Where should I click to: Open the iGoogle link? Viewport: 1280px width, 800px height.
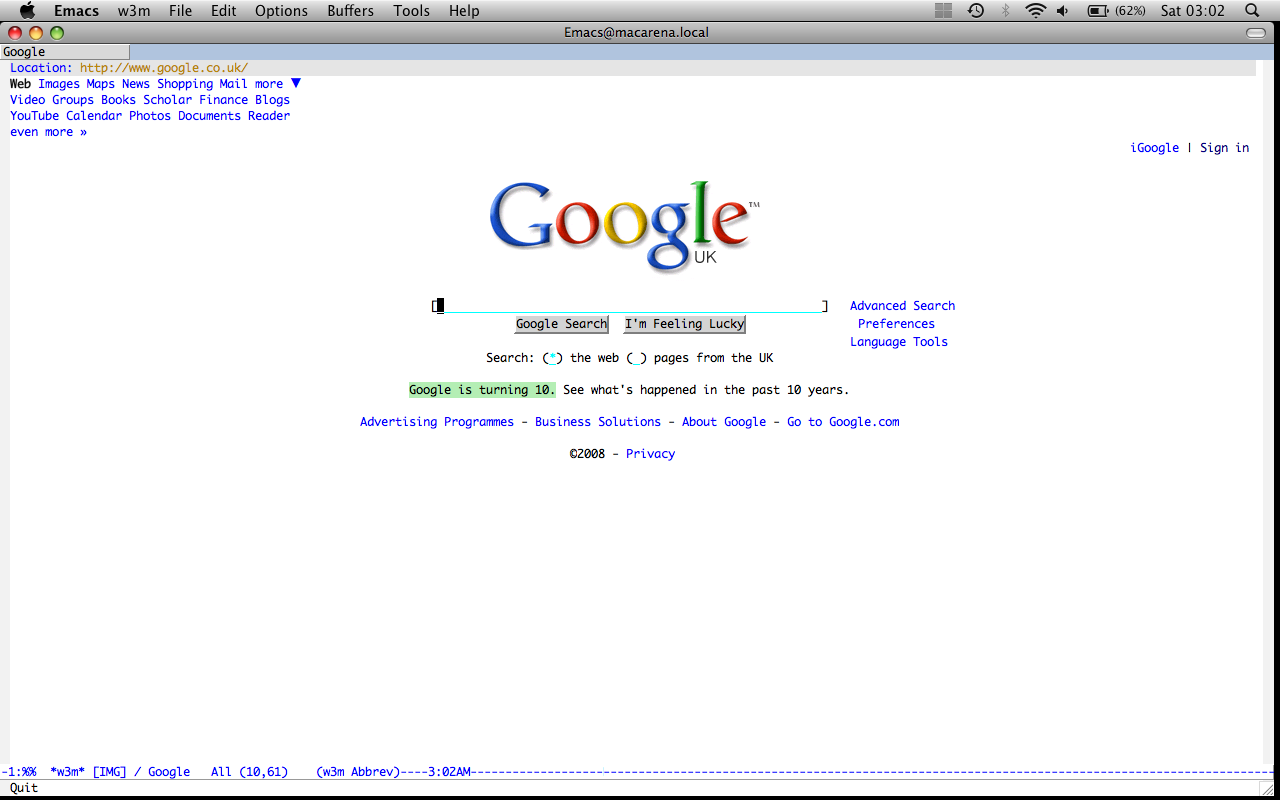[1155, 148]
